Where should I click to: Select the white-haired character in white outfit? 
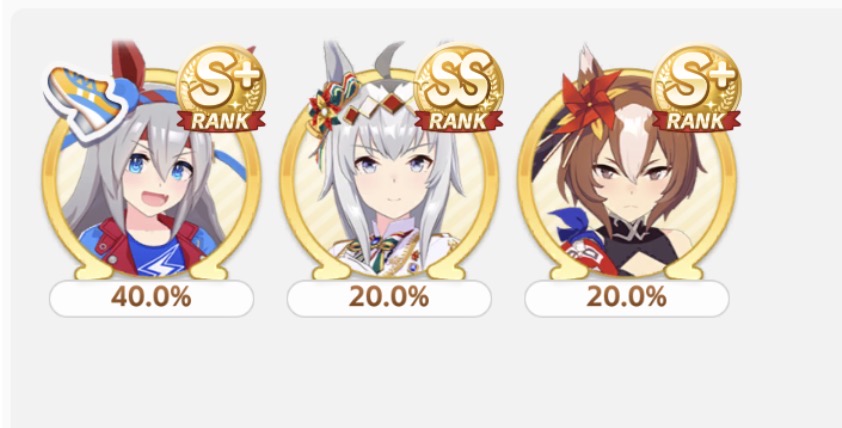tap(389, 172)
